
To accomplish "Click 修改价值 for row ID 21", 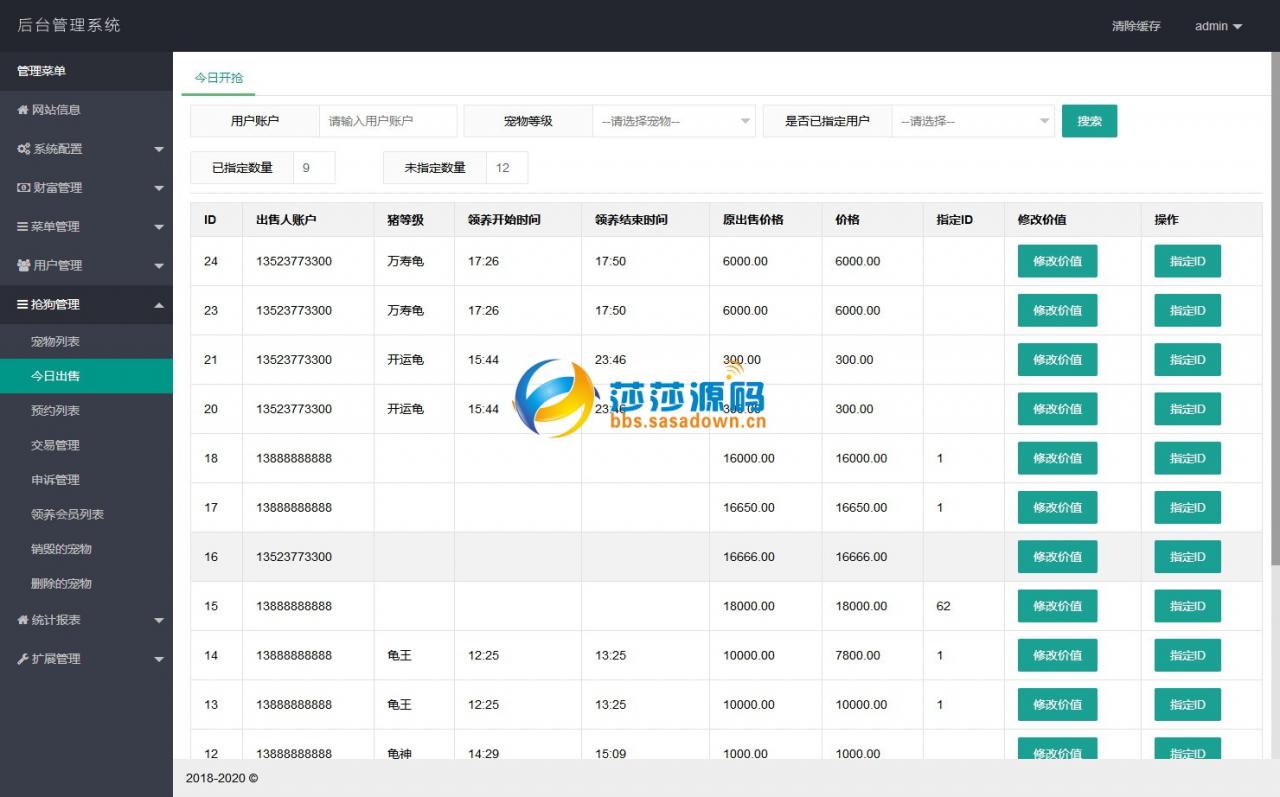I will tap(1057, 359).
